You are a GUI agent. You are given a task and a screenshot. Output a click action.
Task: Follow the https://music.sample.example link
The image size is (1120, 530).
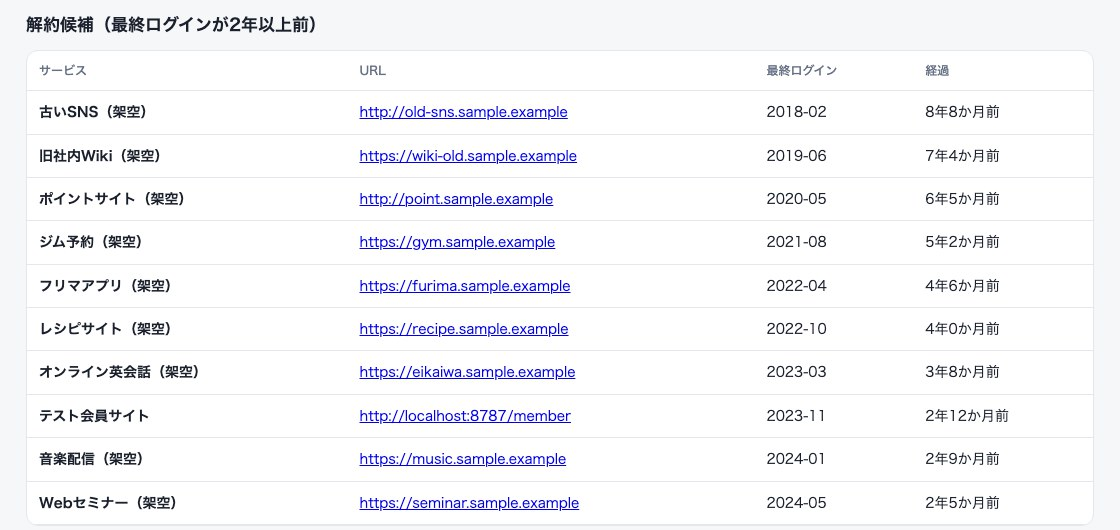(463, 459)
